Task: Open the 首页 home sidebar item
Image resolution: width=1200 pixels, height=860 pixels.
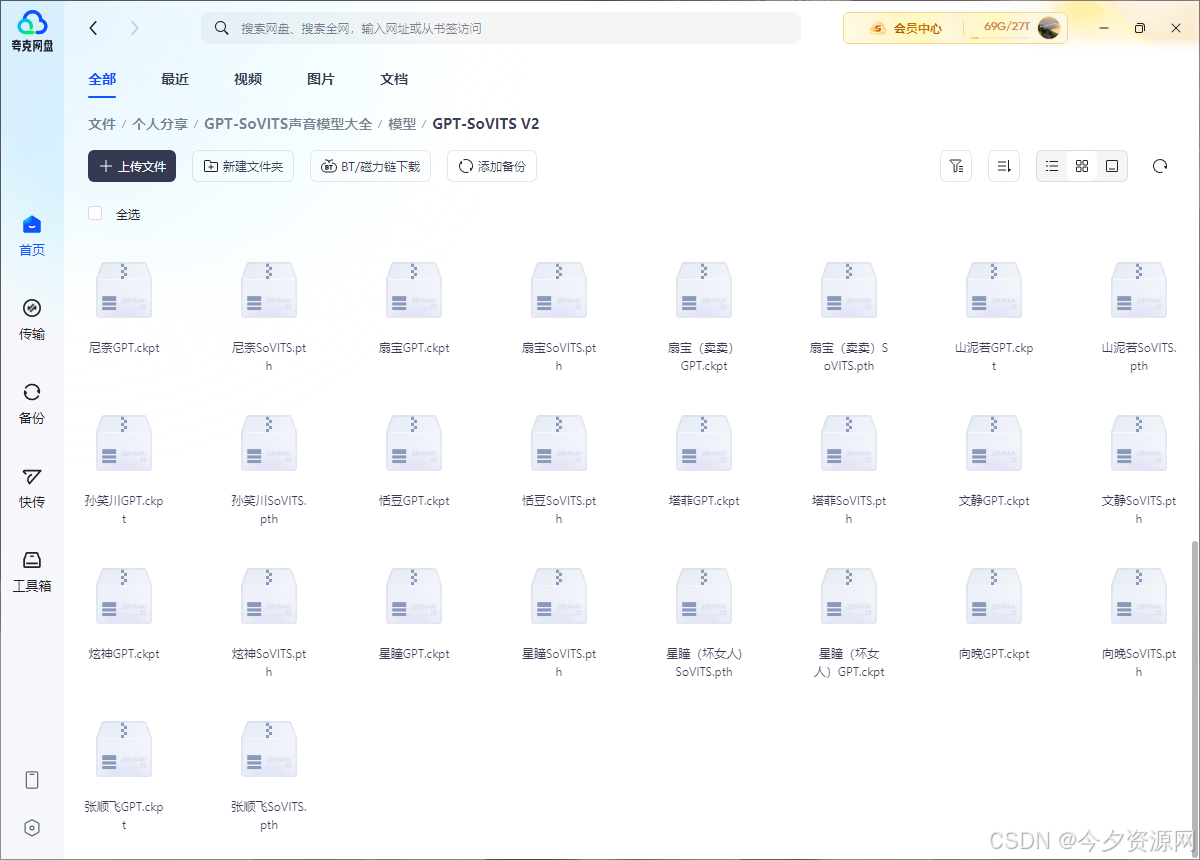Action: (32, 236)
